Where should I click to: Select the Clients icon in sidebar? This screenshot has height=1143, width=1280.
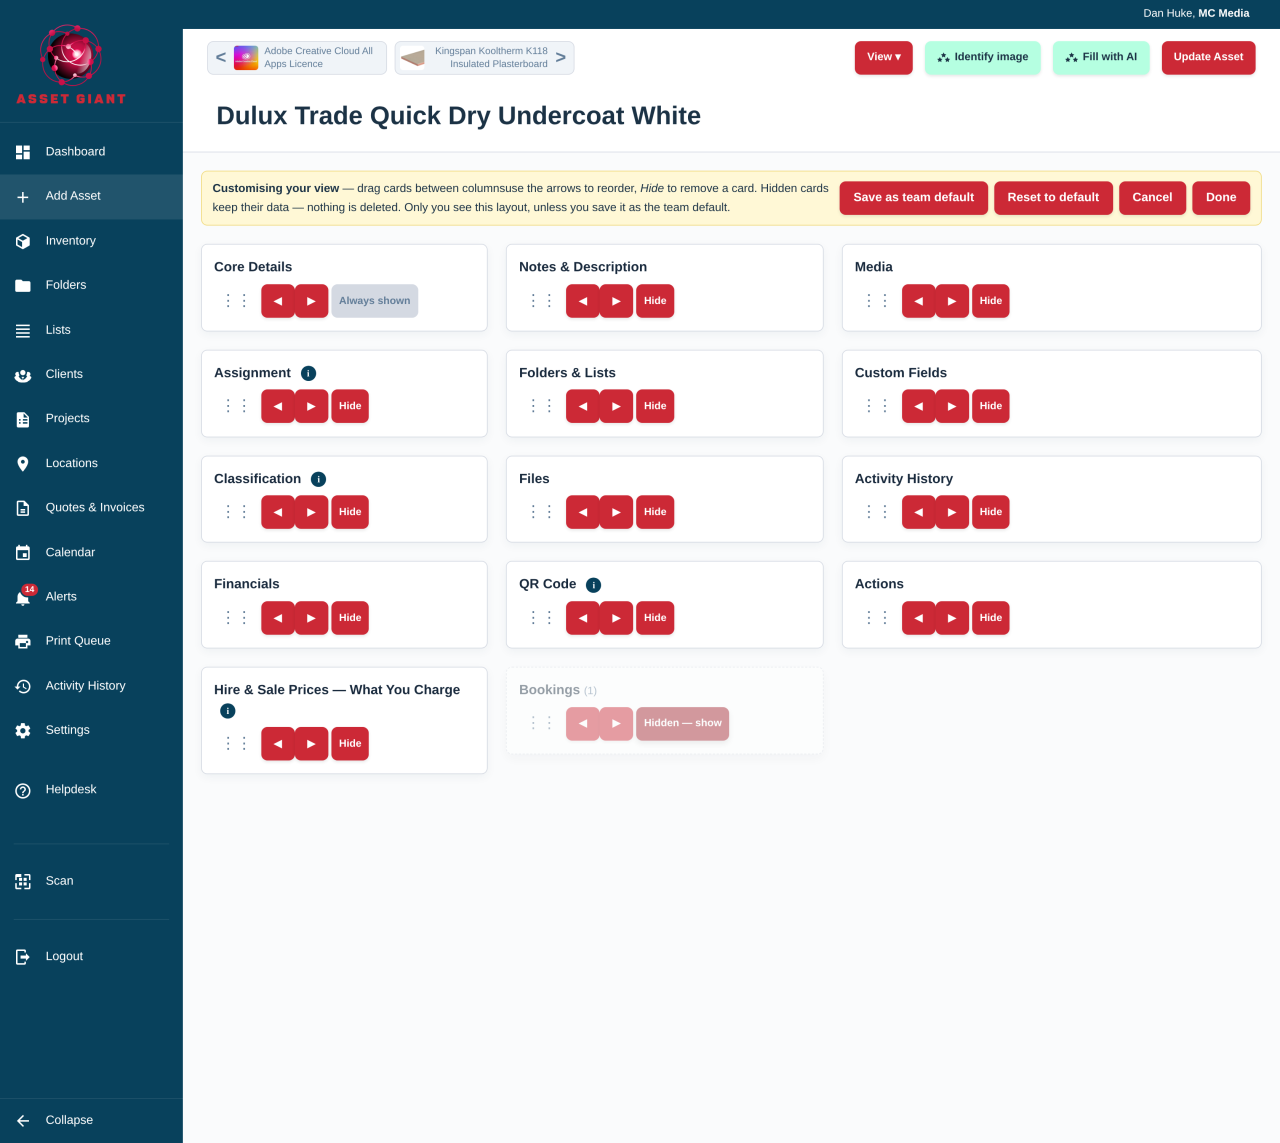[x=23, y=375]
